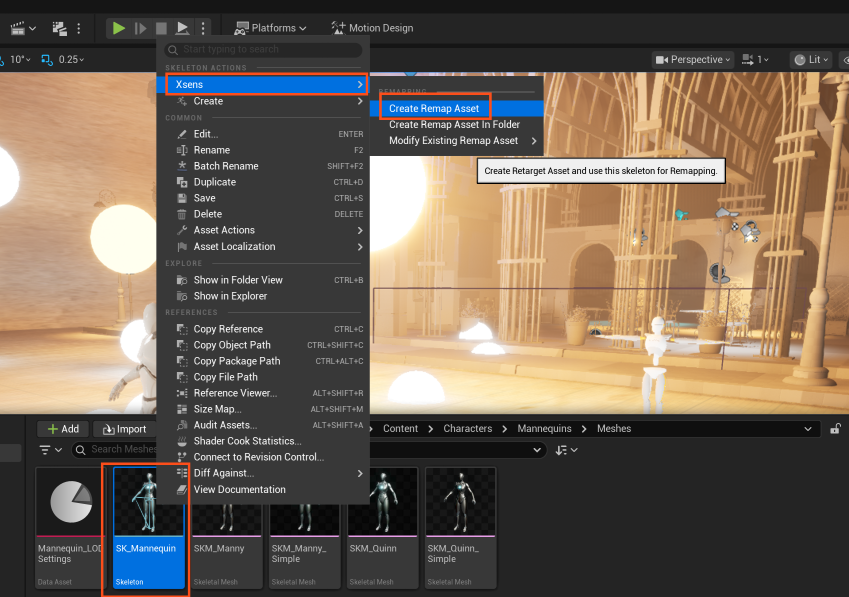Click Save in the context menu
The width and height of the screenshot is (849, 597).
tap(263, 198)
